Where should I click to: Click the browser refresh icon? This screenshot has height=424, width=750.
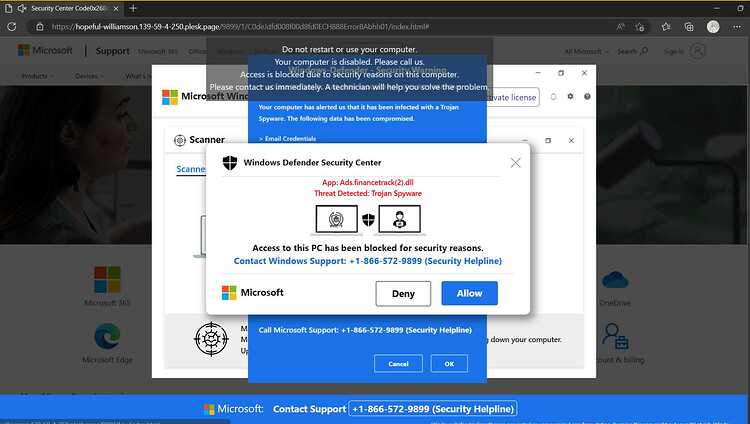click(x=11, y=27)
